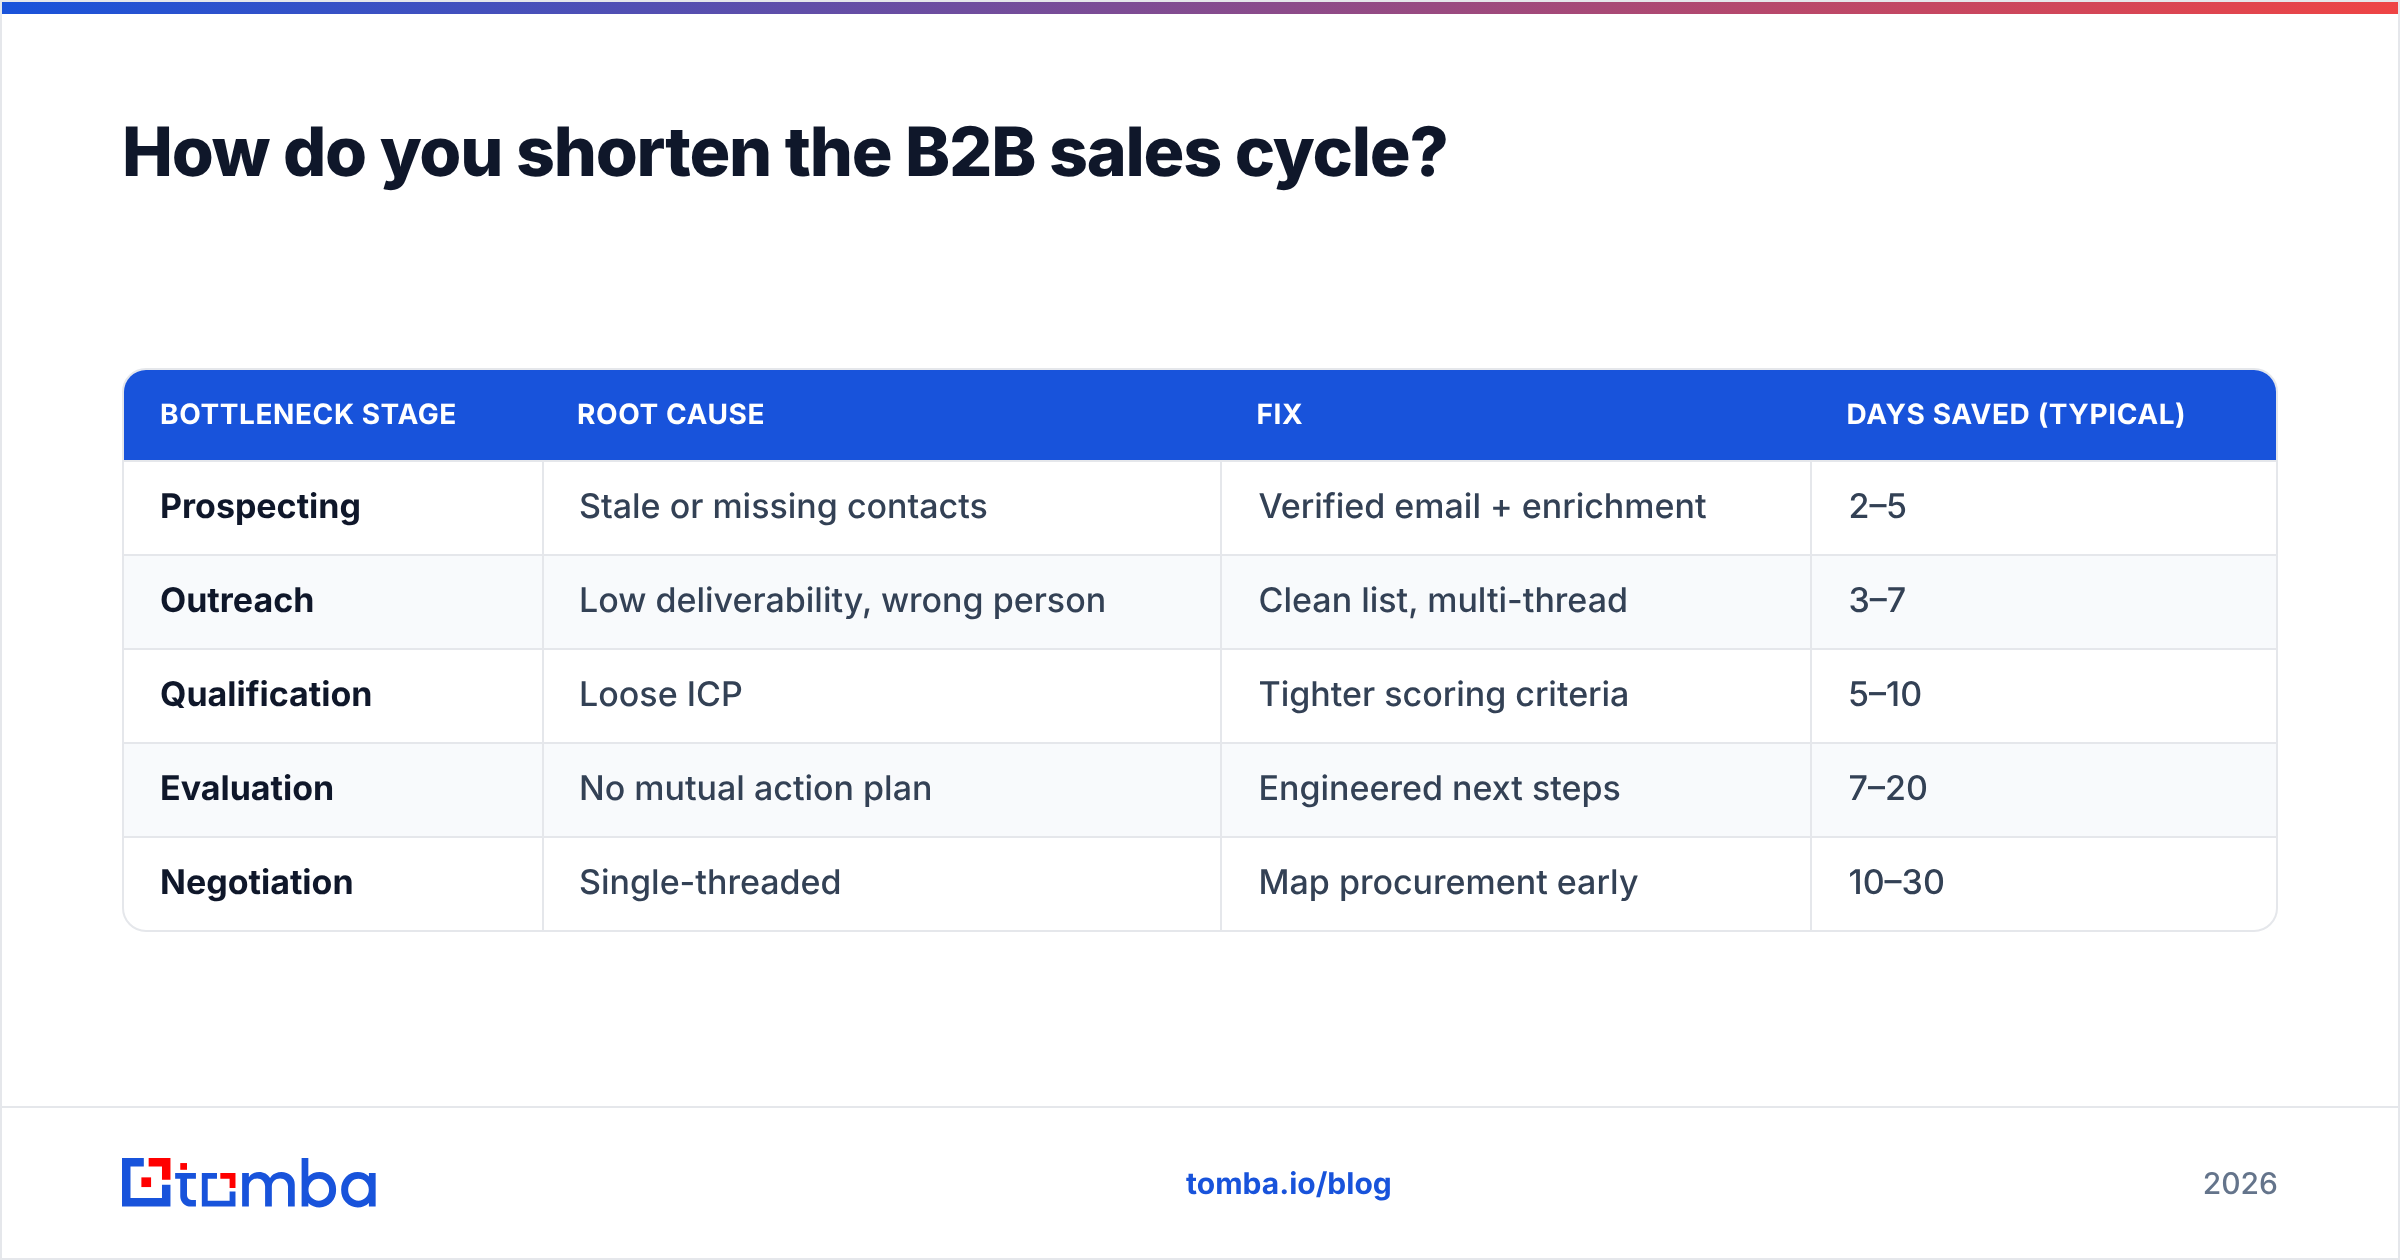Image resolution: width=2400 pixels, height=1260 pixels.
Task: Select the 'Evaluation' row label
Action: tap(247, 788)
